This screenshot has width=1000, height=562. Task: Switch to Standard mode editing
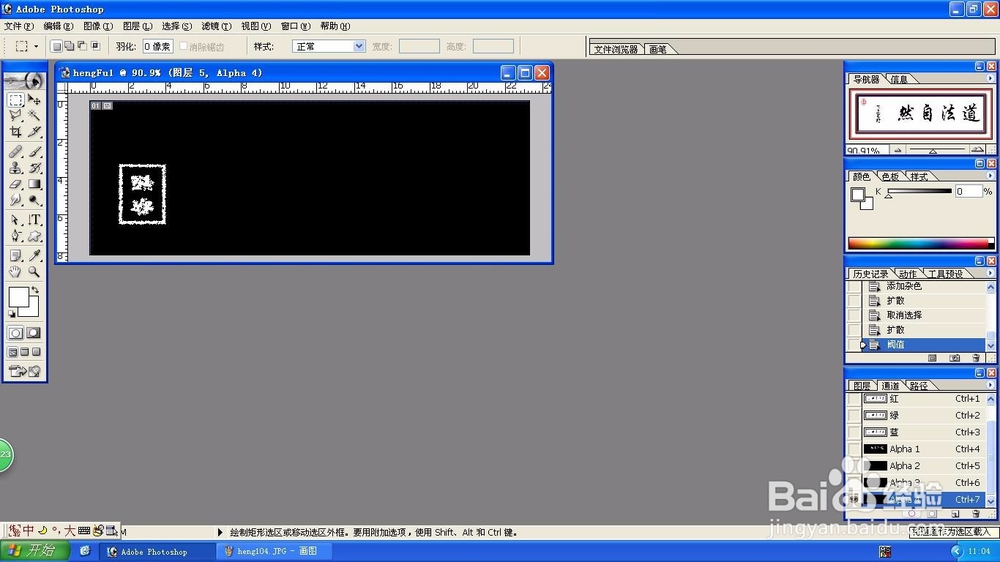click(16, 333)
